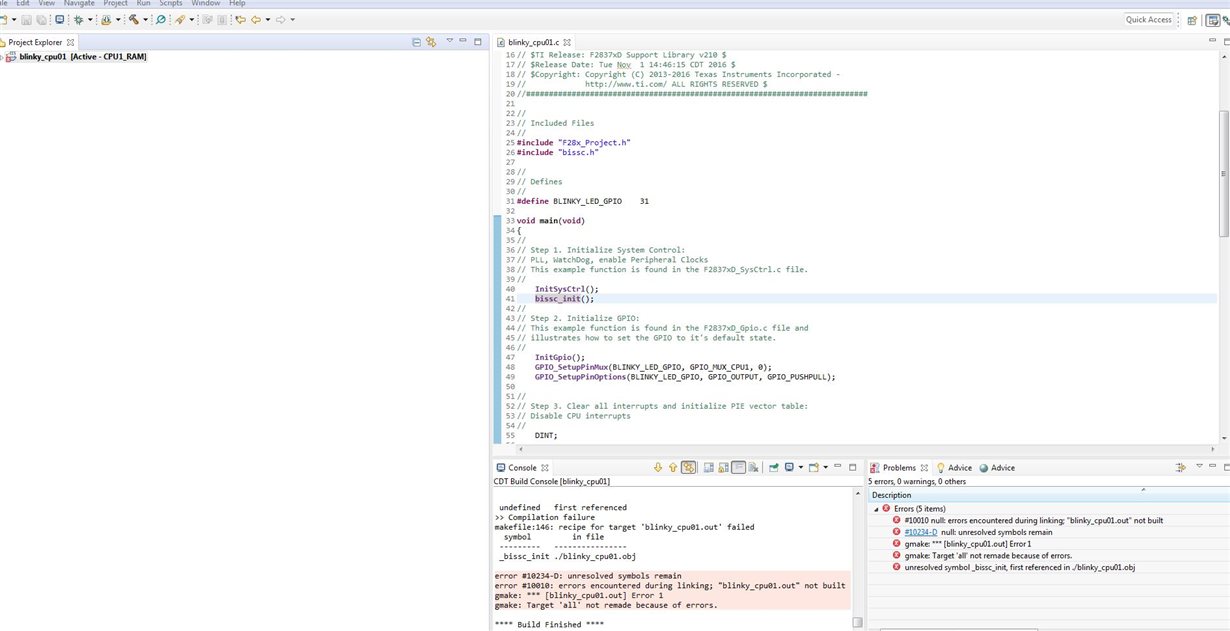Open the Project Explorer View Menu triangle
This screenshot has height=631, width=1230.
pos(450,42)
